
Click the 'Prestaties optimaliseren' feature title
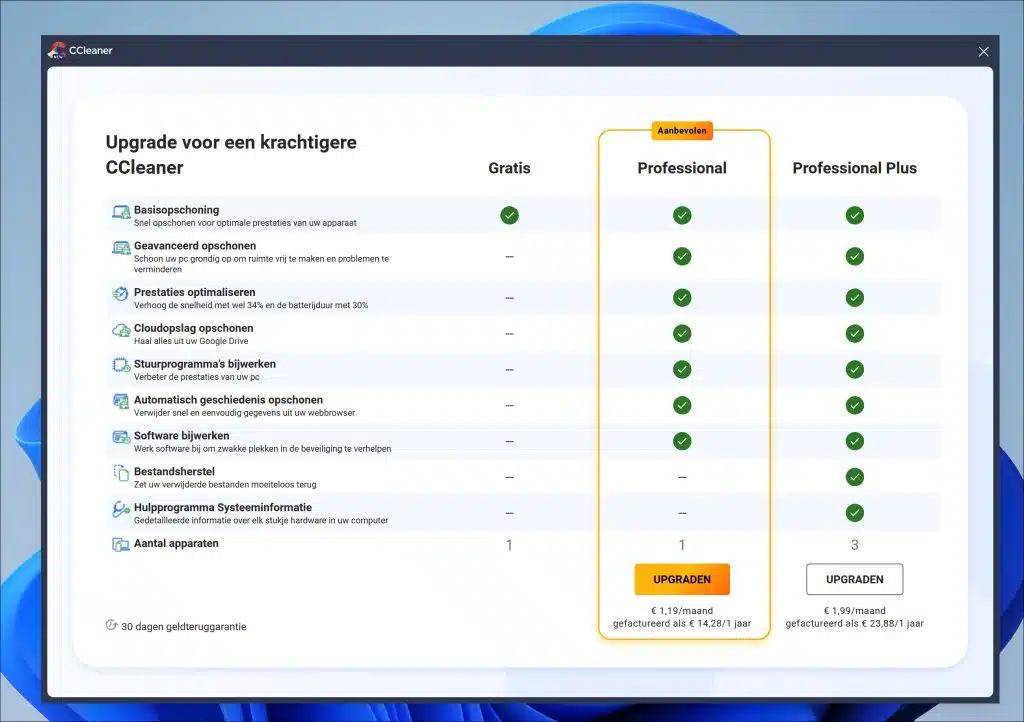195,292
